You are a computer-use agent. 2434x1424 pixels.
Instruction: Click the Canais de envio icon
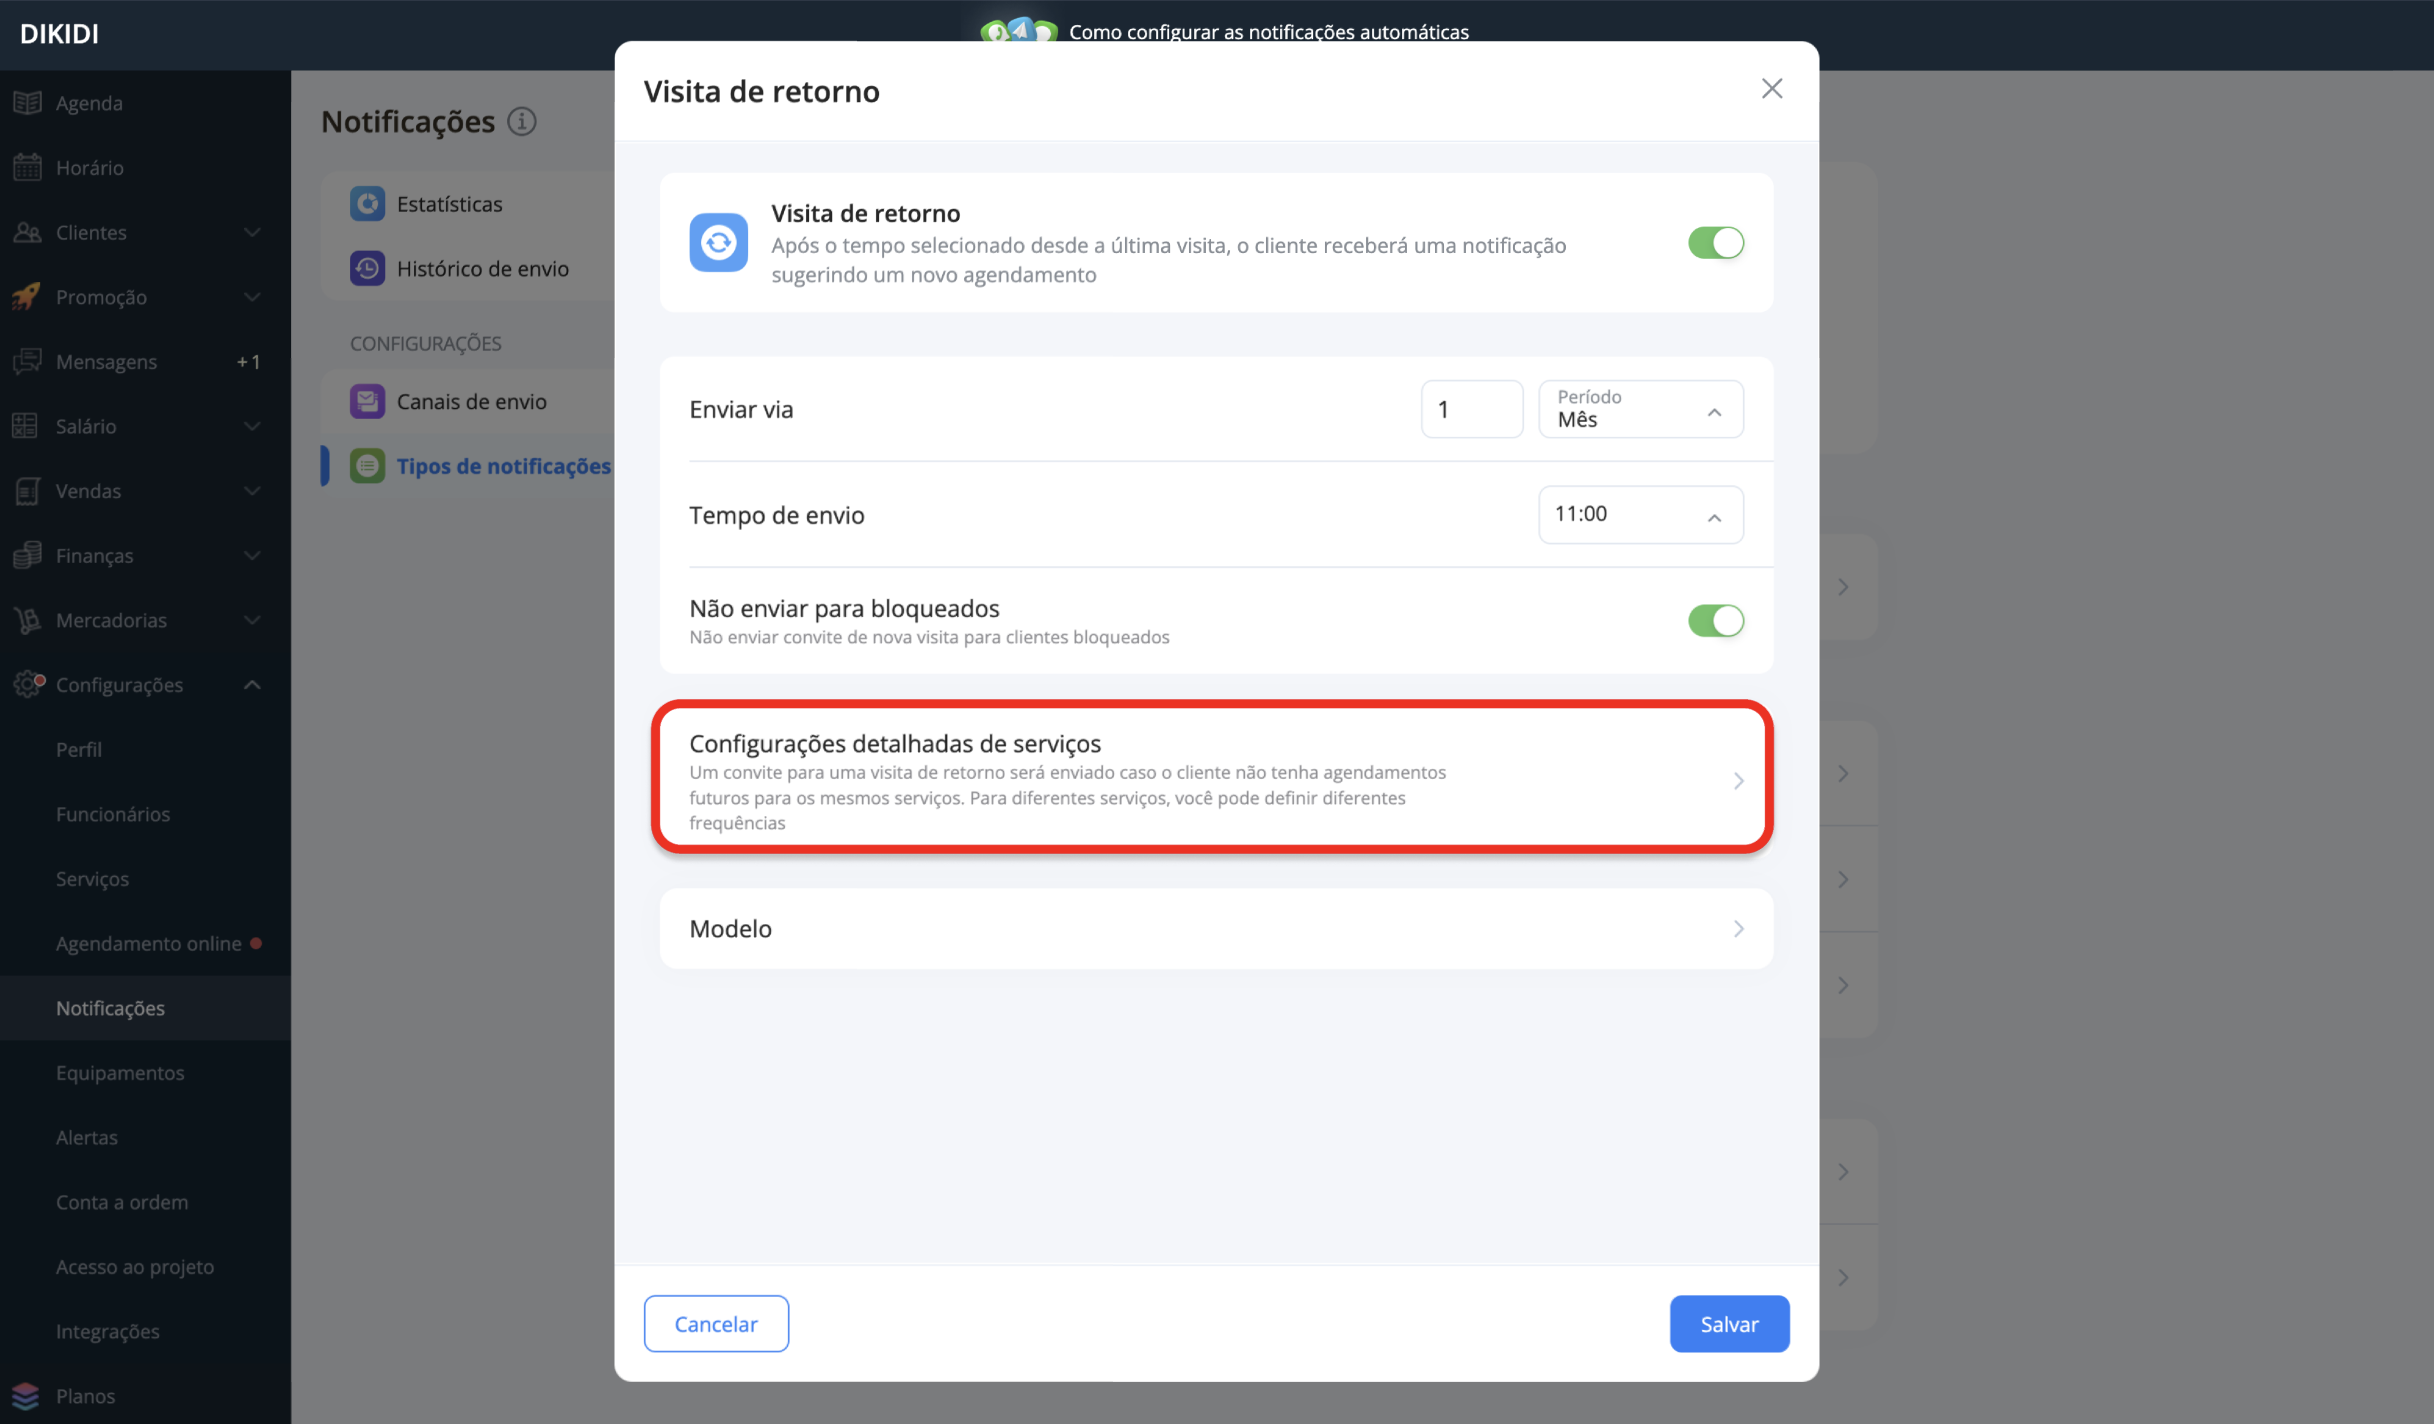367,401
